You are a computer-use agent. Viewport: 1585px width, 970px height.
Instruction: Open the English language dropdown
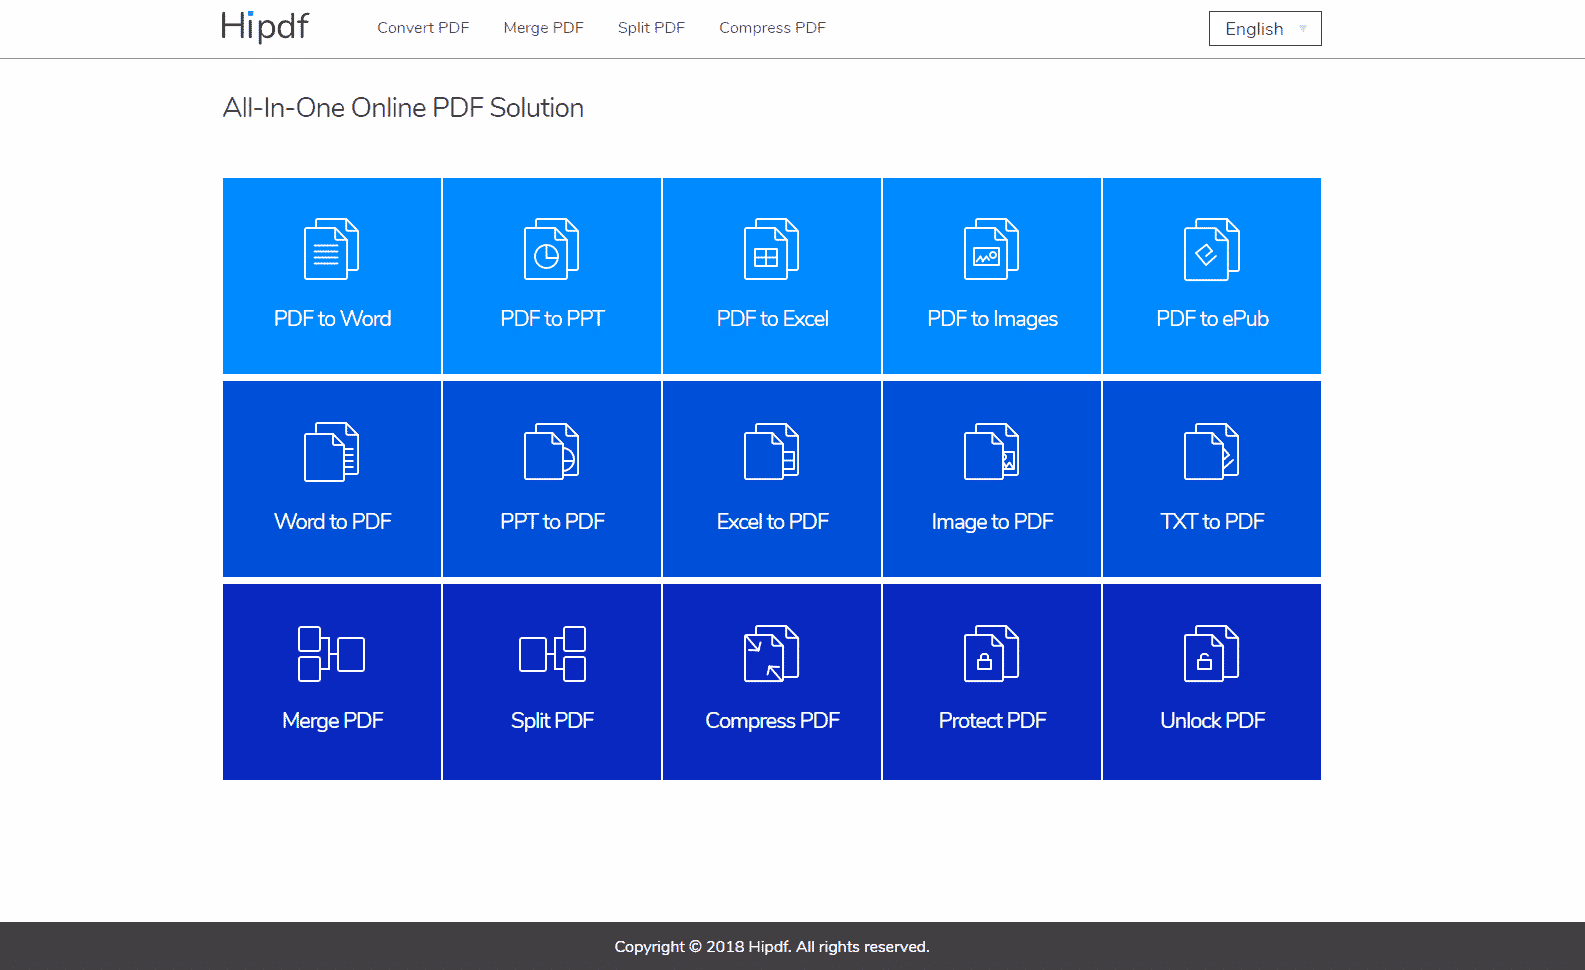[1264, 29]
